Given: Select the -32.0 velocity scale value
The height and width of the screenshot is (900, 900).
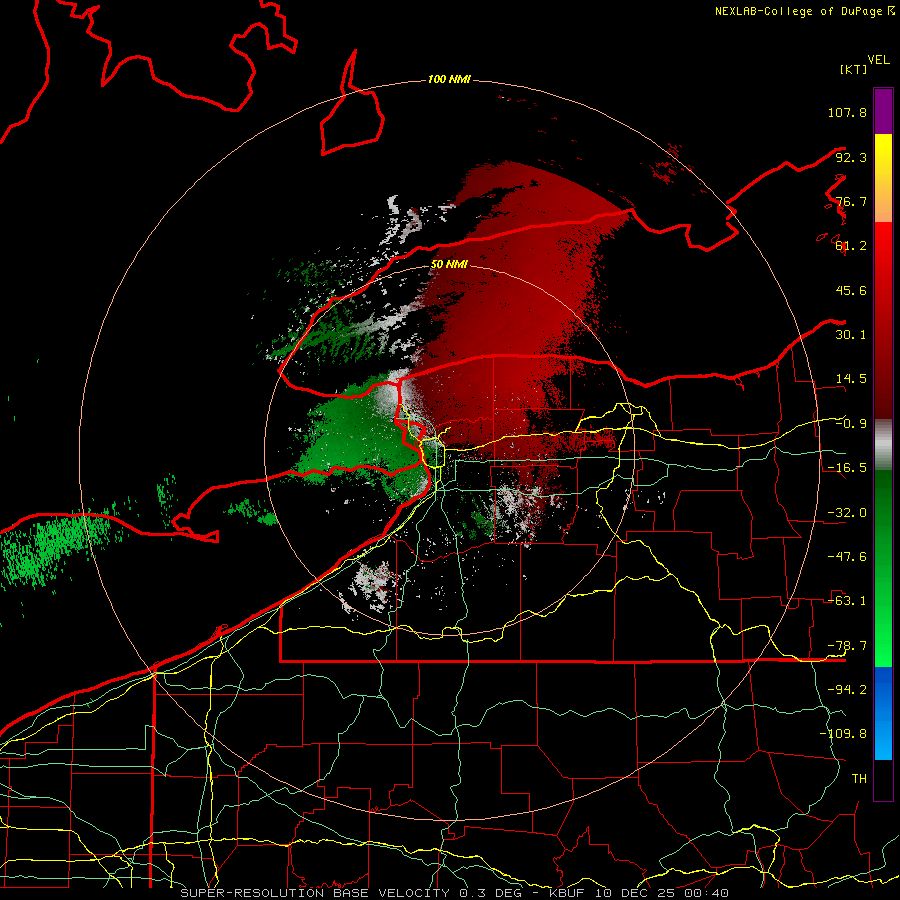Looking at the screenshot, I should [847, 513].
